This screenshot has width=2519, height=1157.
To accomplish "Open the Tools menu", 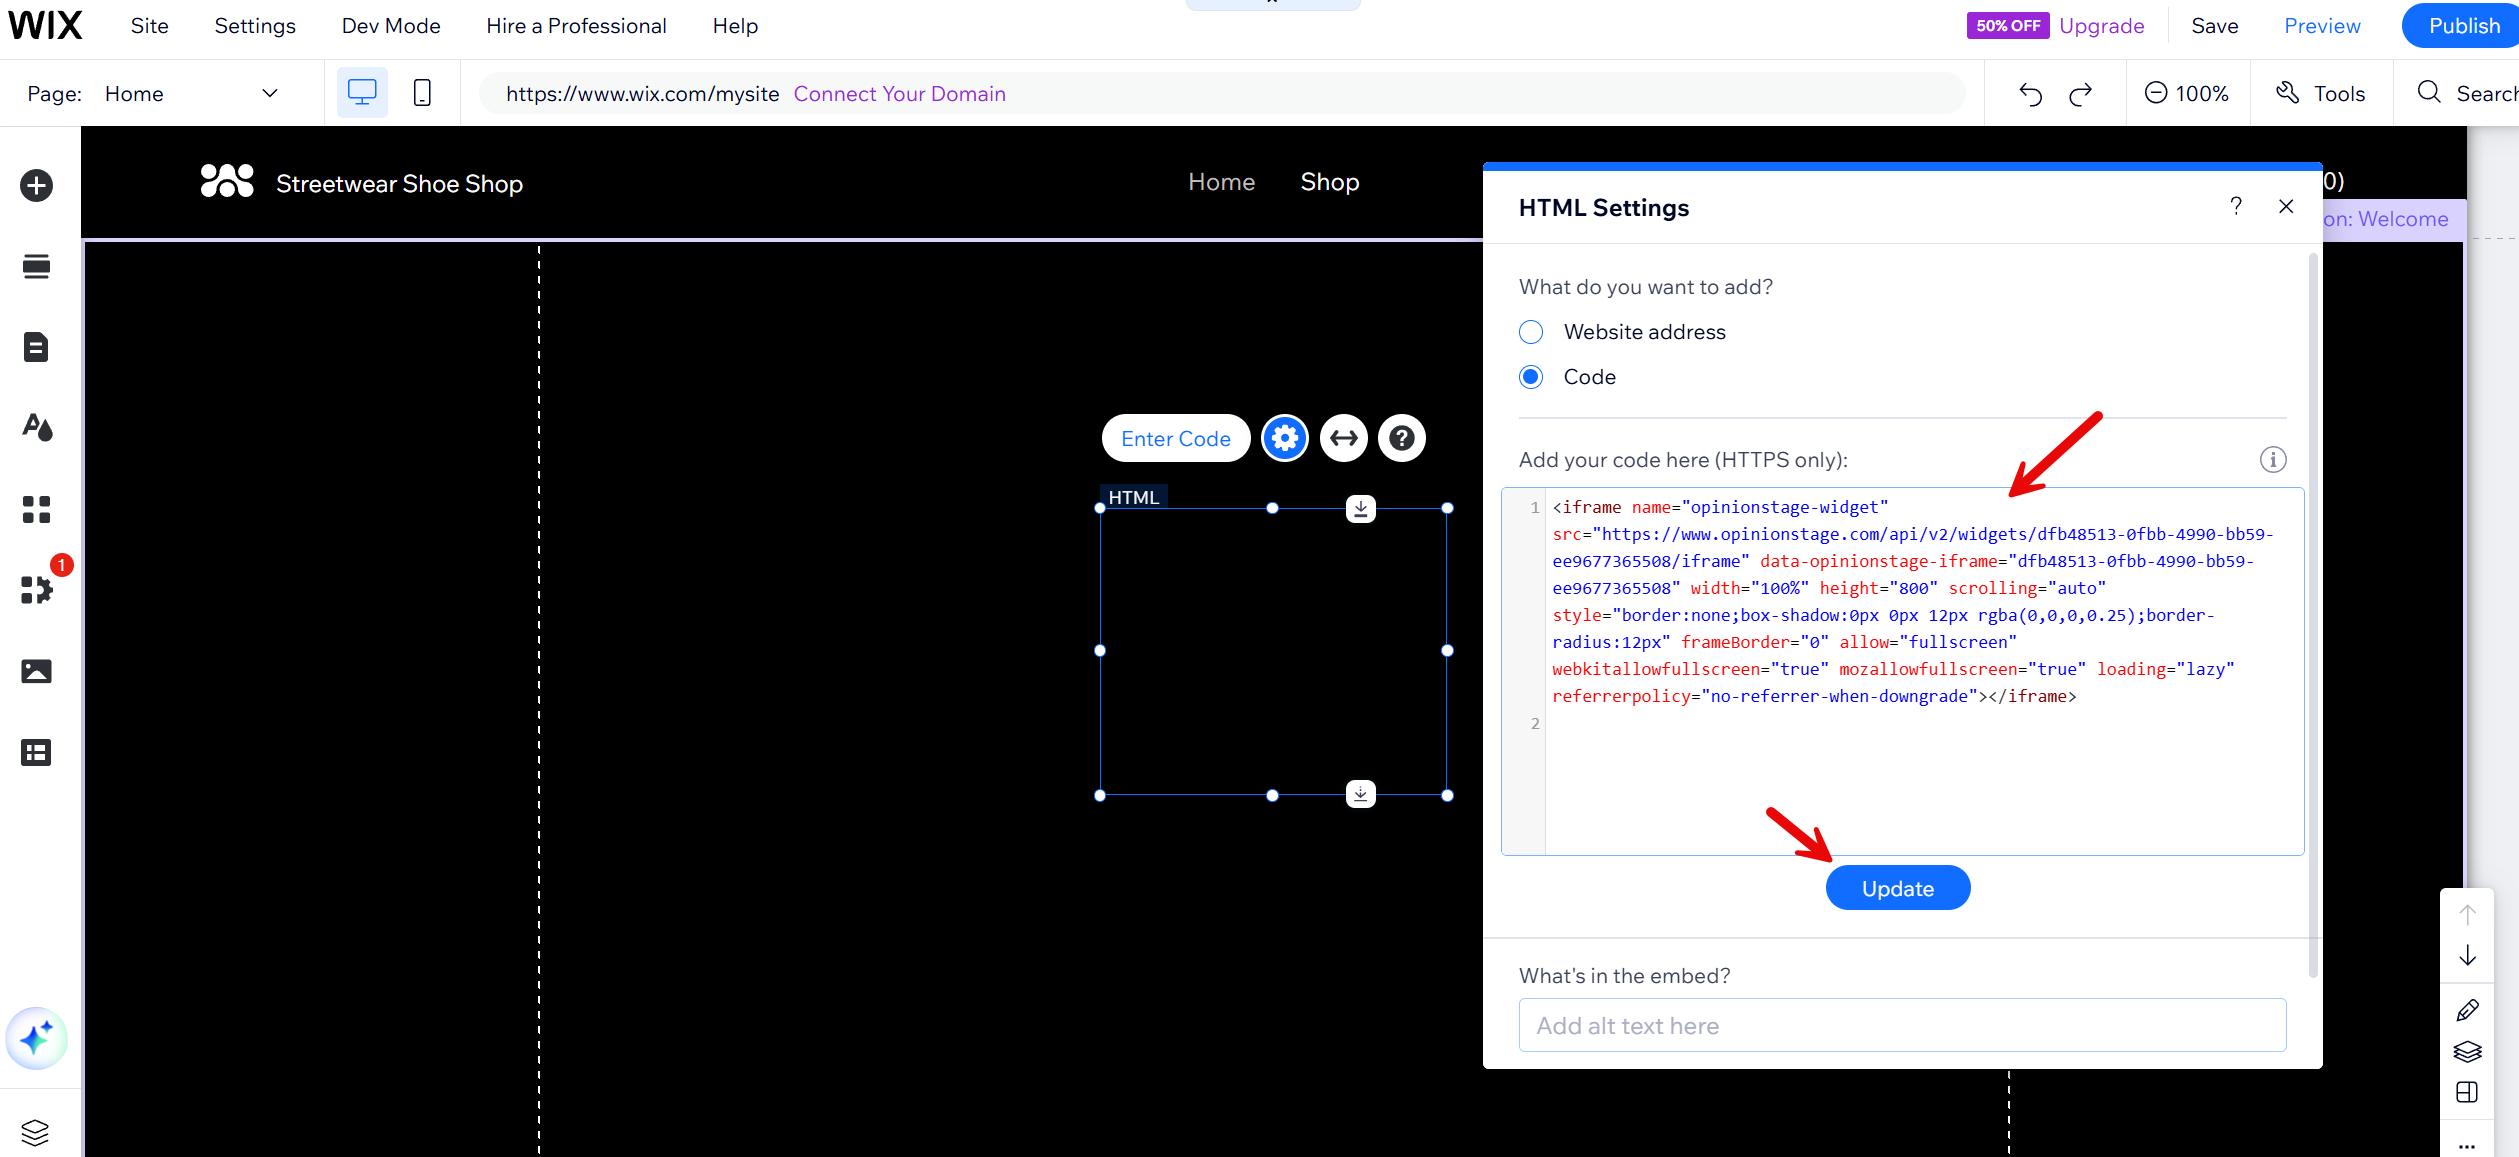I will [x=2321, y=92].
